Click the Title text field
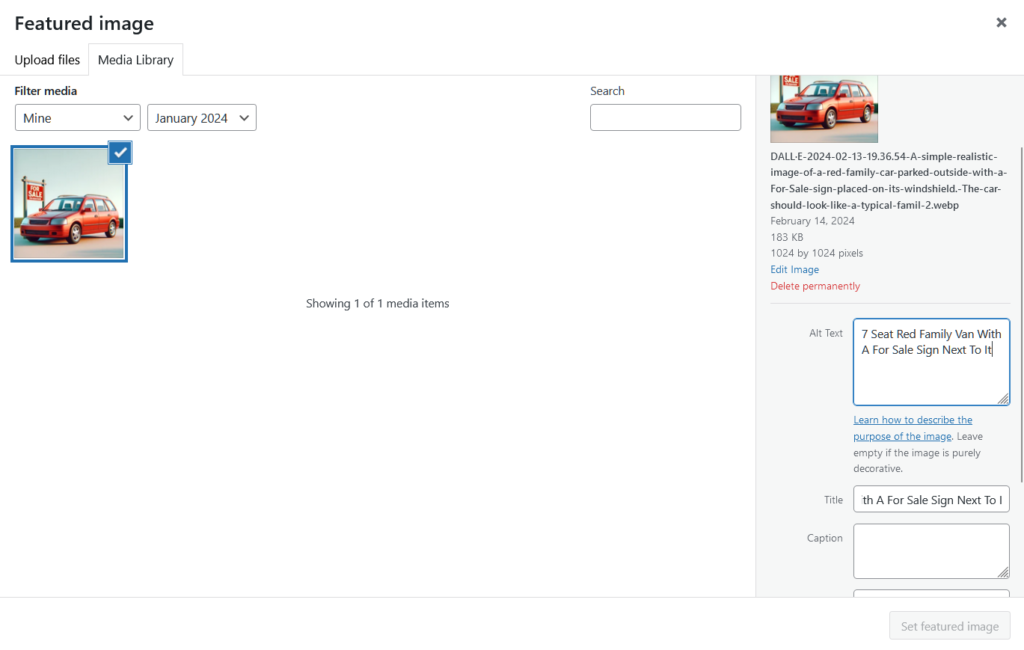 [931, 499]
